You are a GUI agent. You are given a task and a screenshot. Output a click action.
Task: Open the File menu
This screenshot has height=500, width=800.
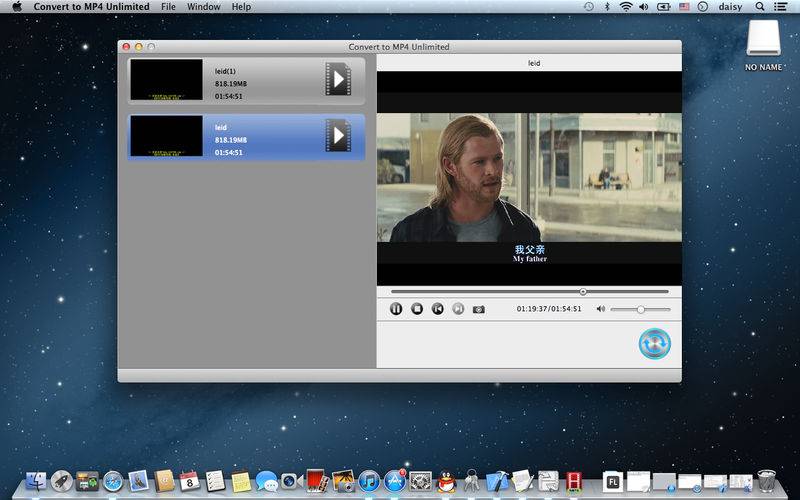click(168, 7)
